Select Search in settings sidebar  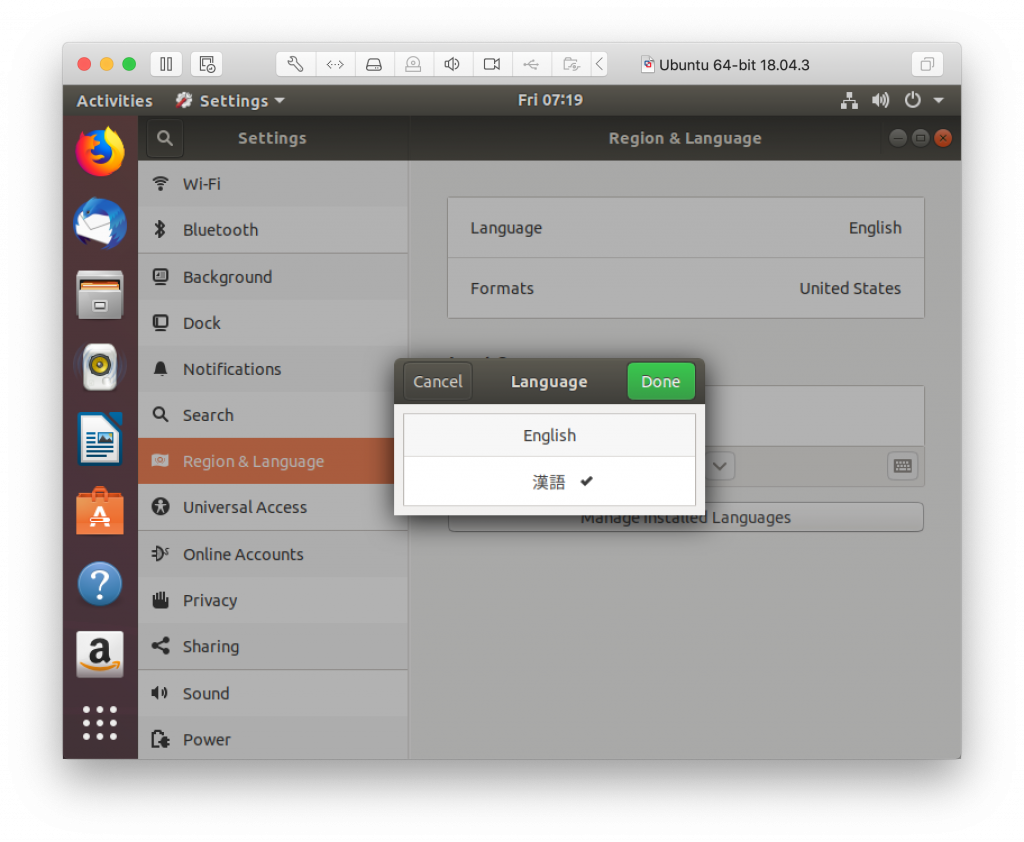point(273,415)
